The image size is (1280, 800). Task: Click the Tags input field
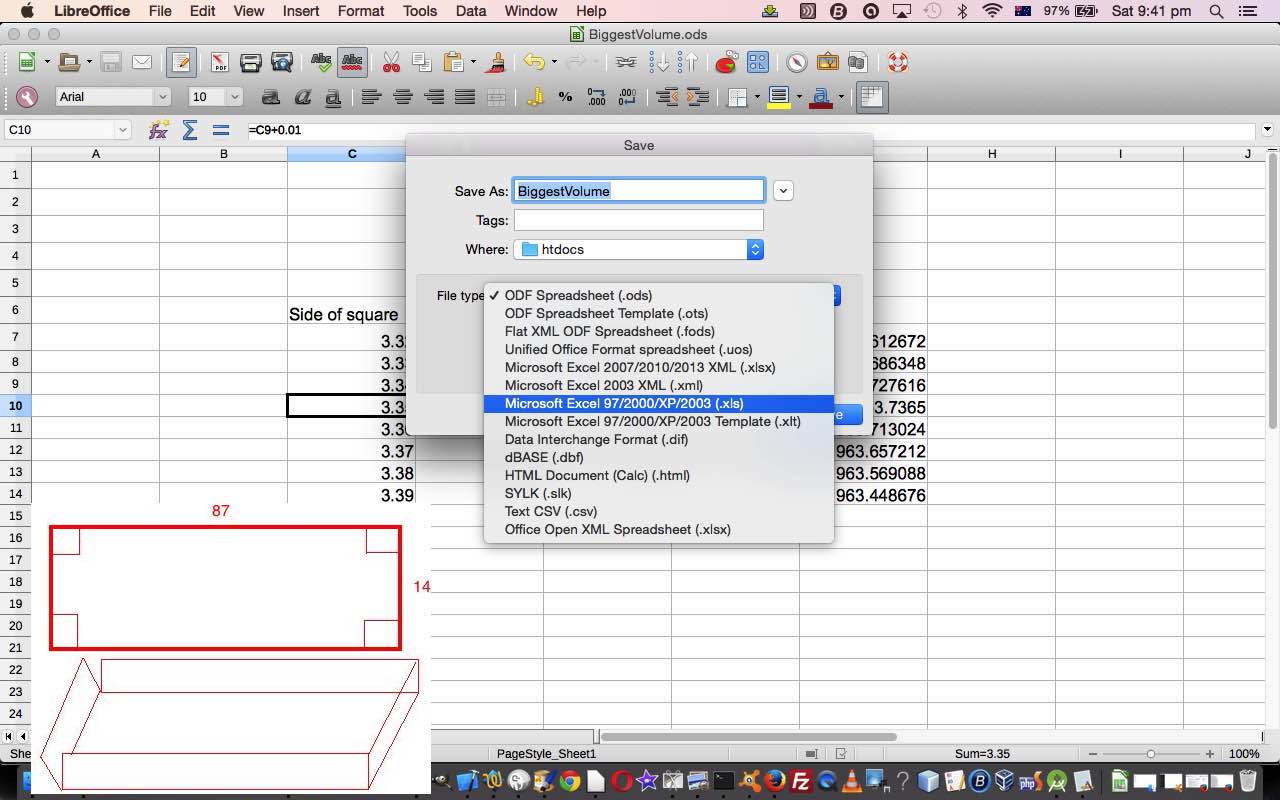pos(639,220)
